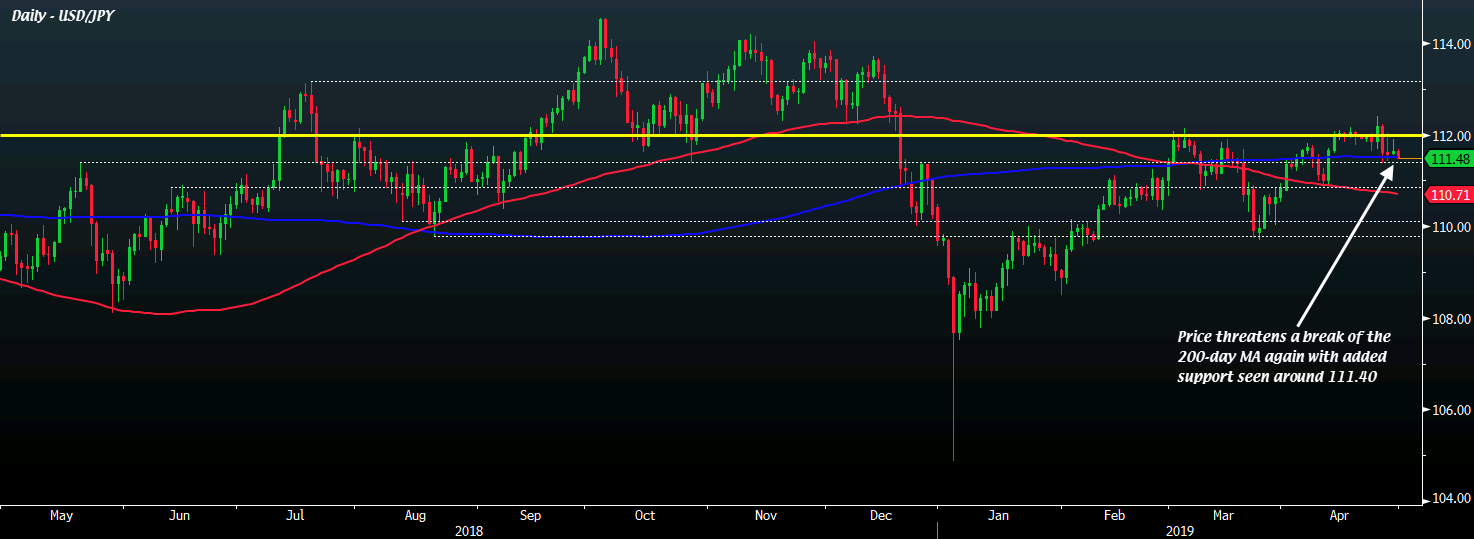Image resolution: width=1474 pixels, height=539 pixels.
Task: Select the Jan label on time axis
Action: click(999, 516)
